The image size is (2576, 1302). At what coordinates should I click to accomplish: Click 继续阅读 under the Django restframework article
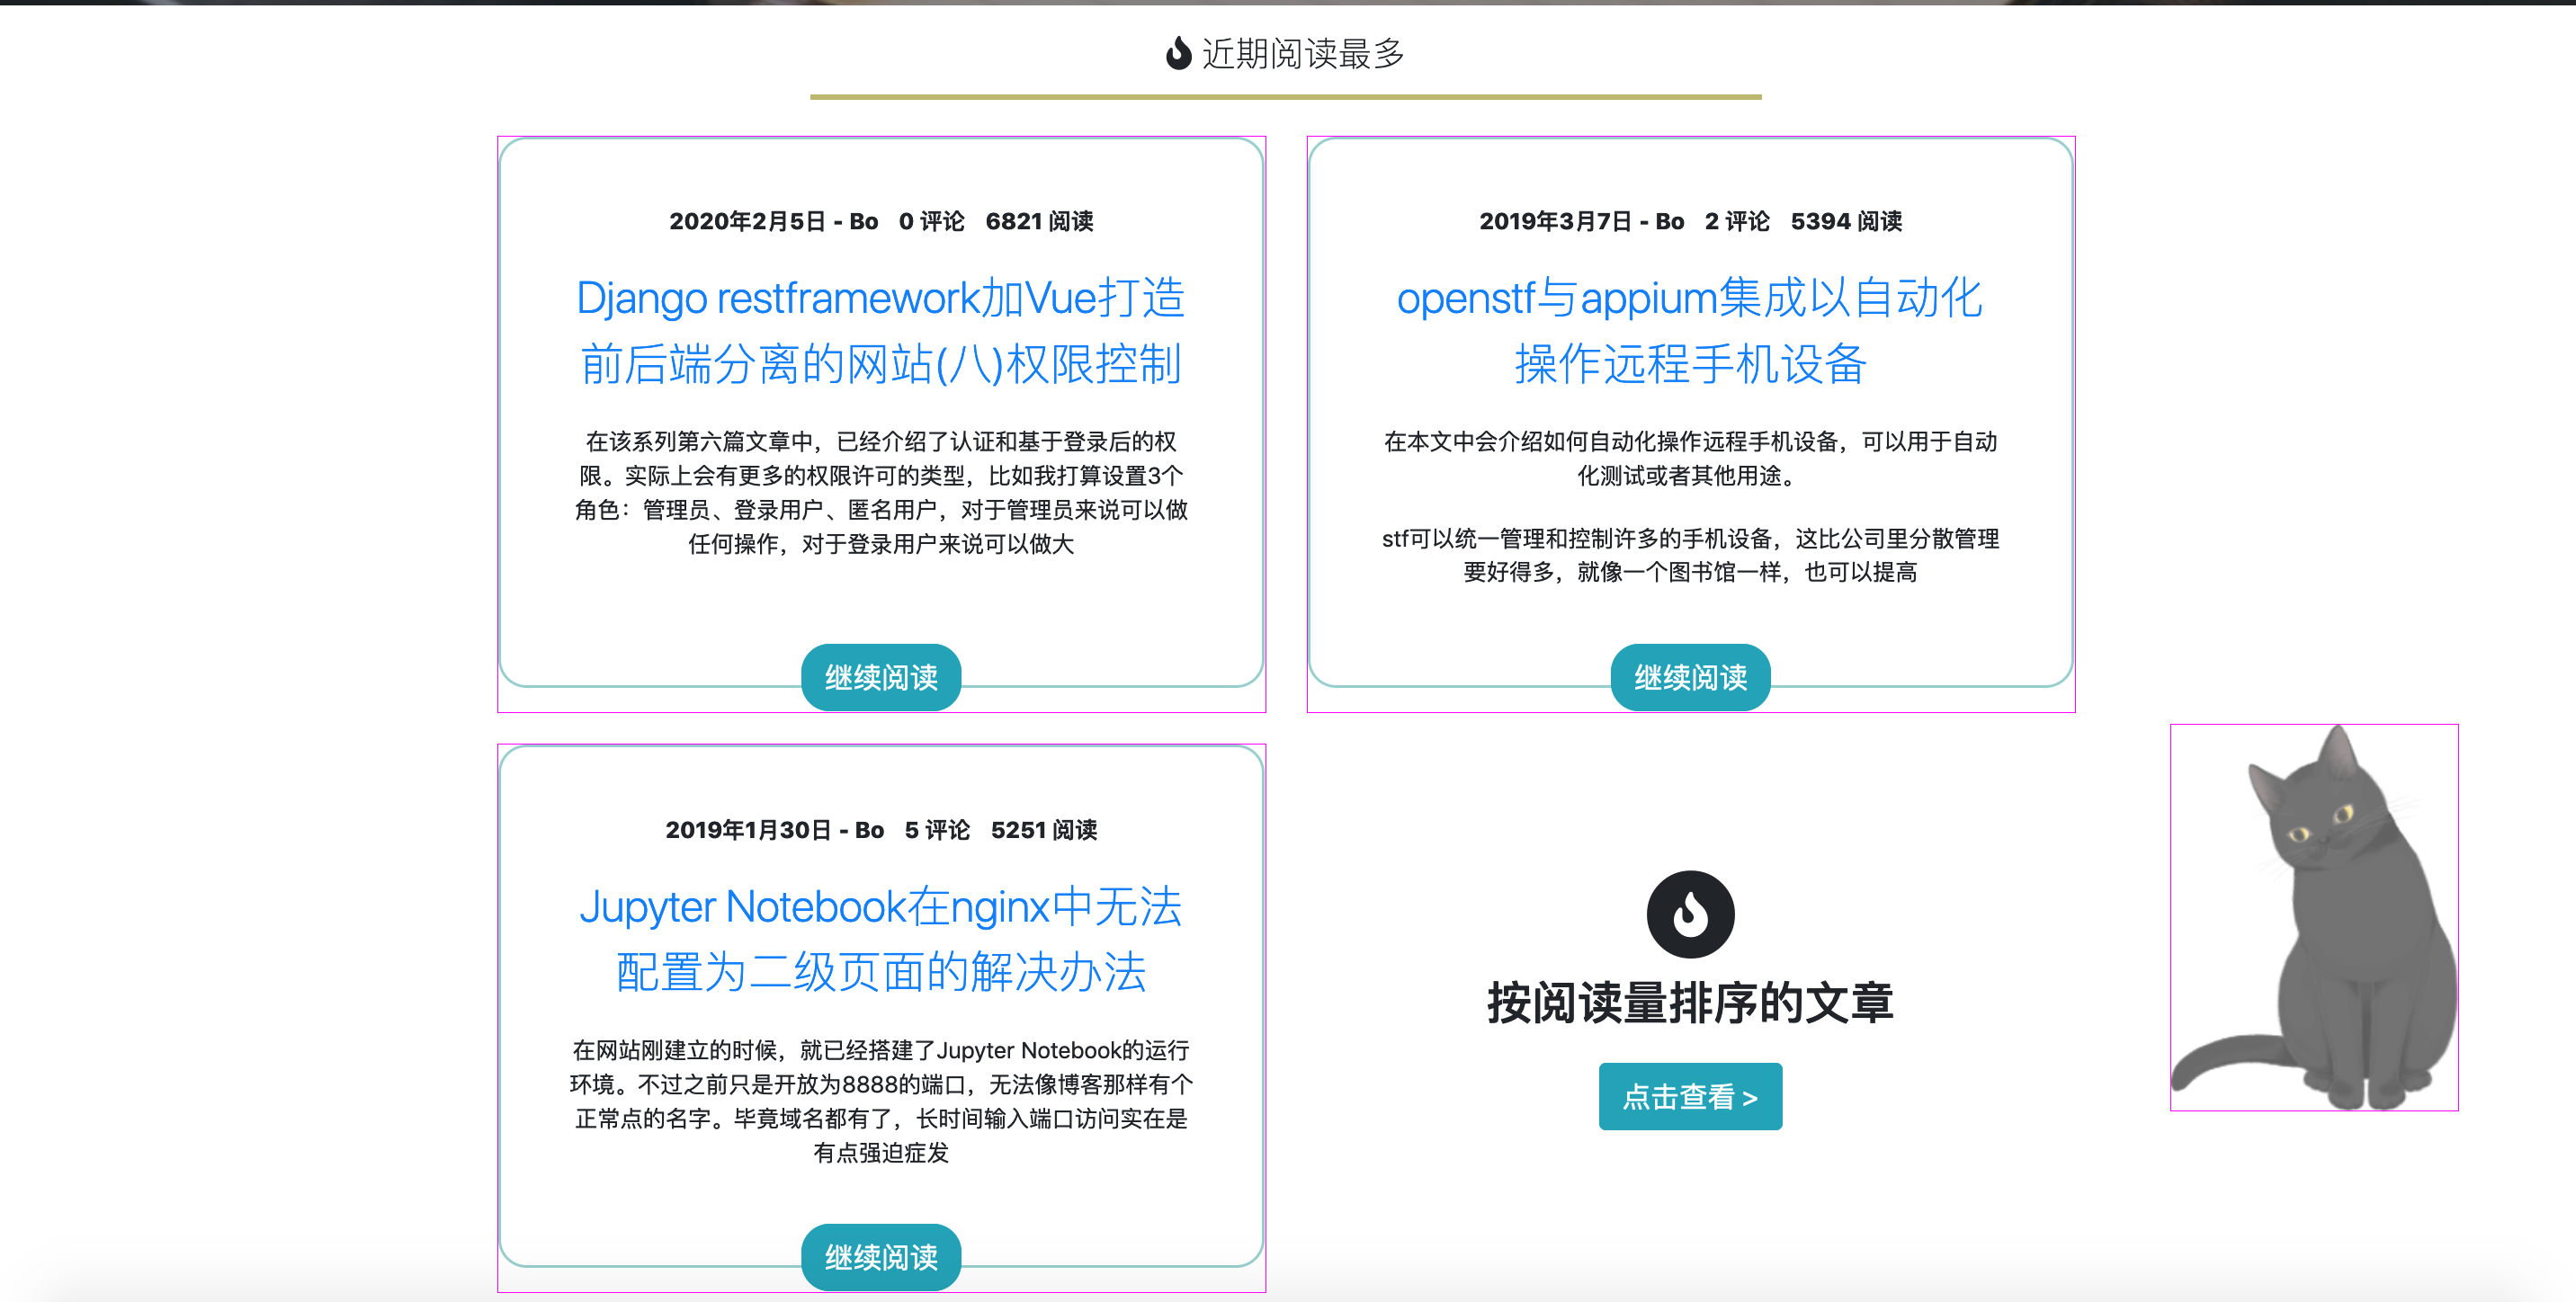881,677
